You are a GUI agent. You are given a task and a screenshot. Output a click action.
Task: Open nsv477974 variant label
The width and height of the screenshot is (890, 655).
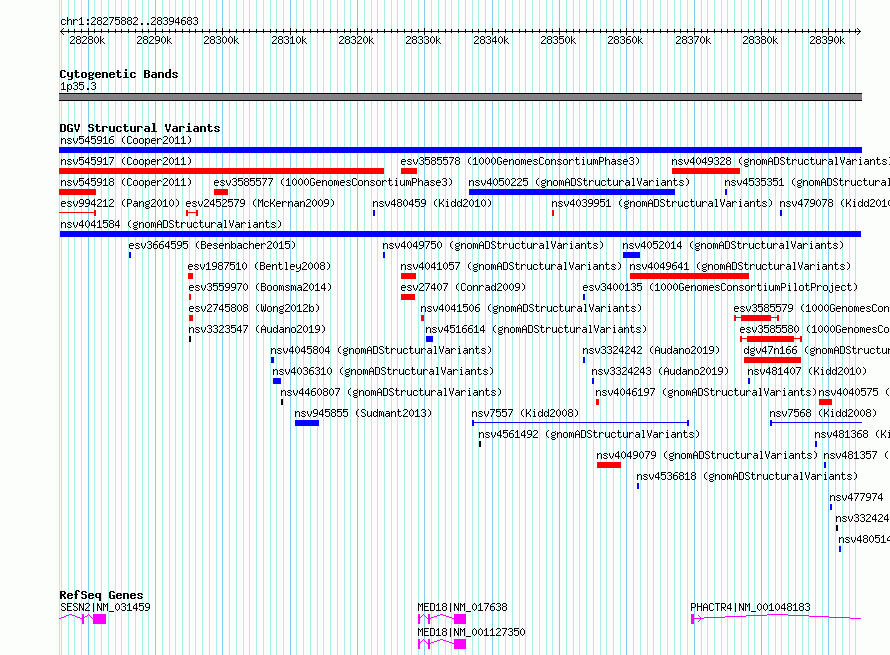coord(856,497)
